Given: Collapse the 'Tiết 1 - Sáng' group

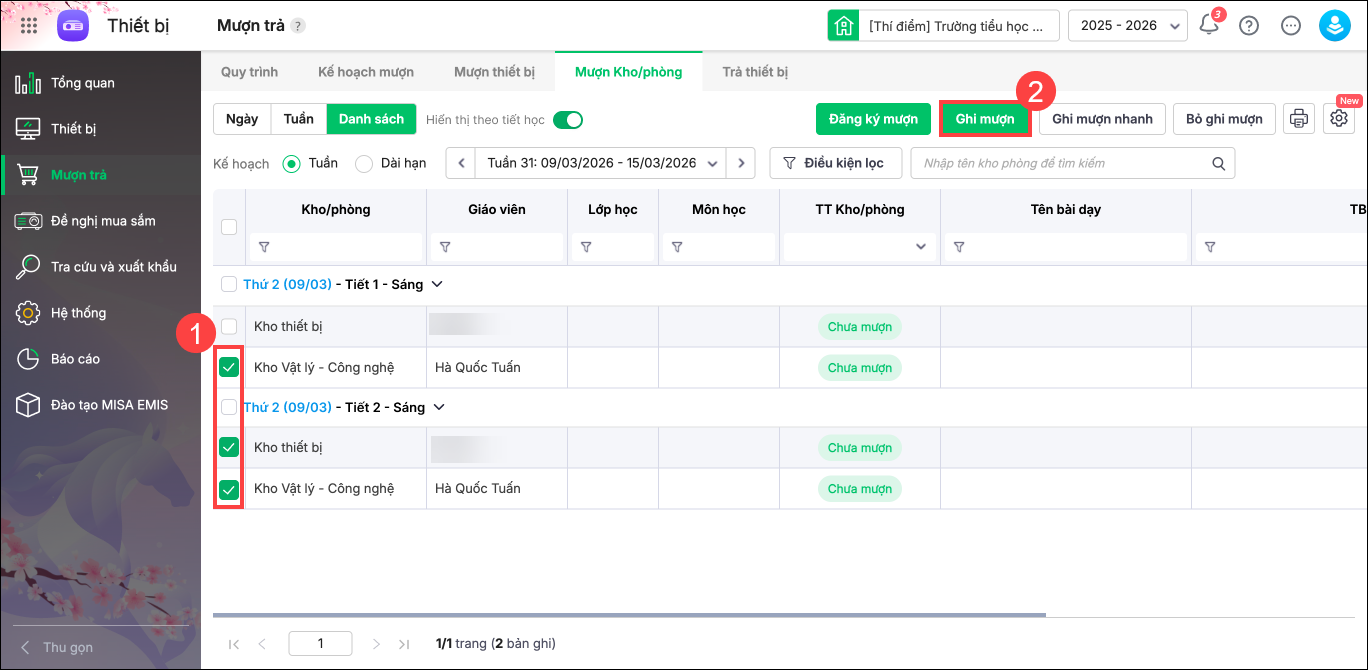Looking at the screenshot, I should tap(437, 285).
